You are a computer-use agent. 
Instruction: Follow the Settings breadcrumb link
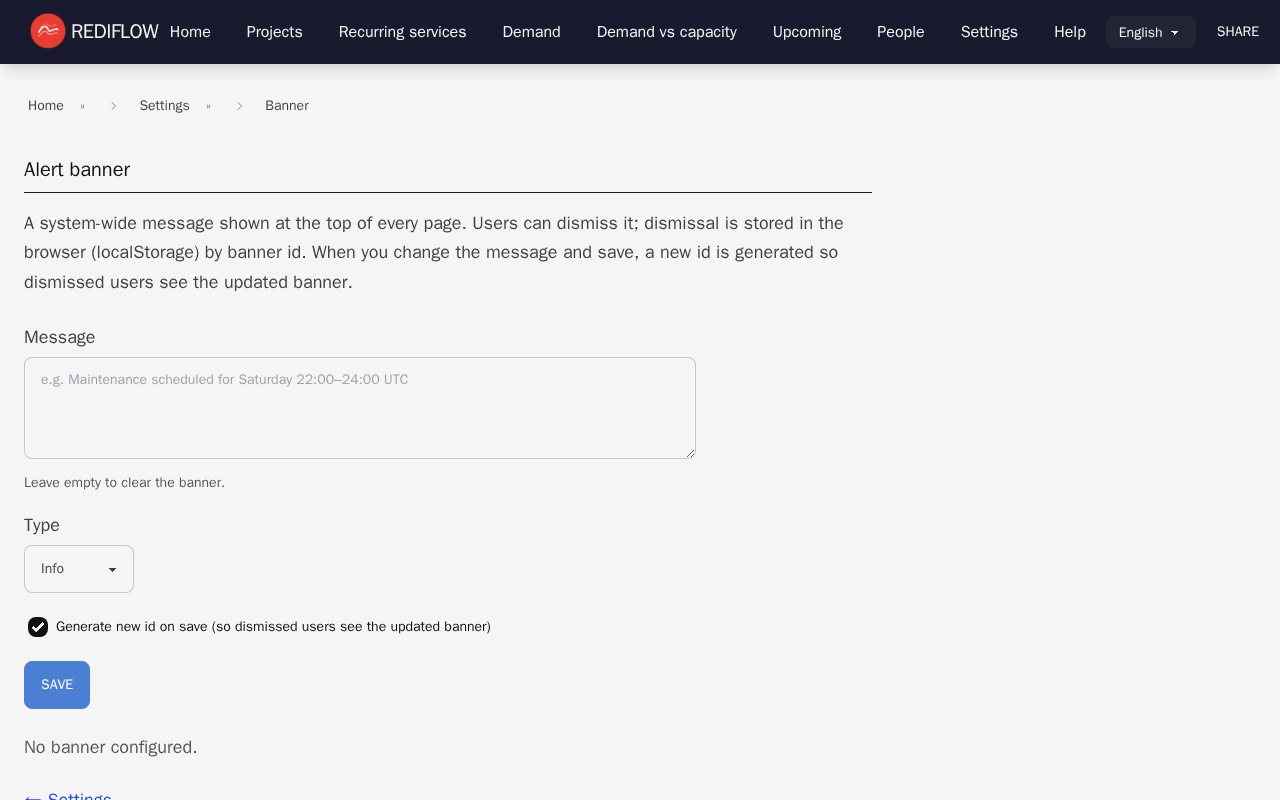164,105
